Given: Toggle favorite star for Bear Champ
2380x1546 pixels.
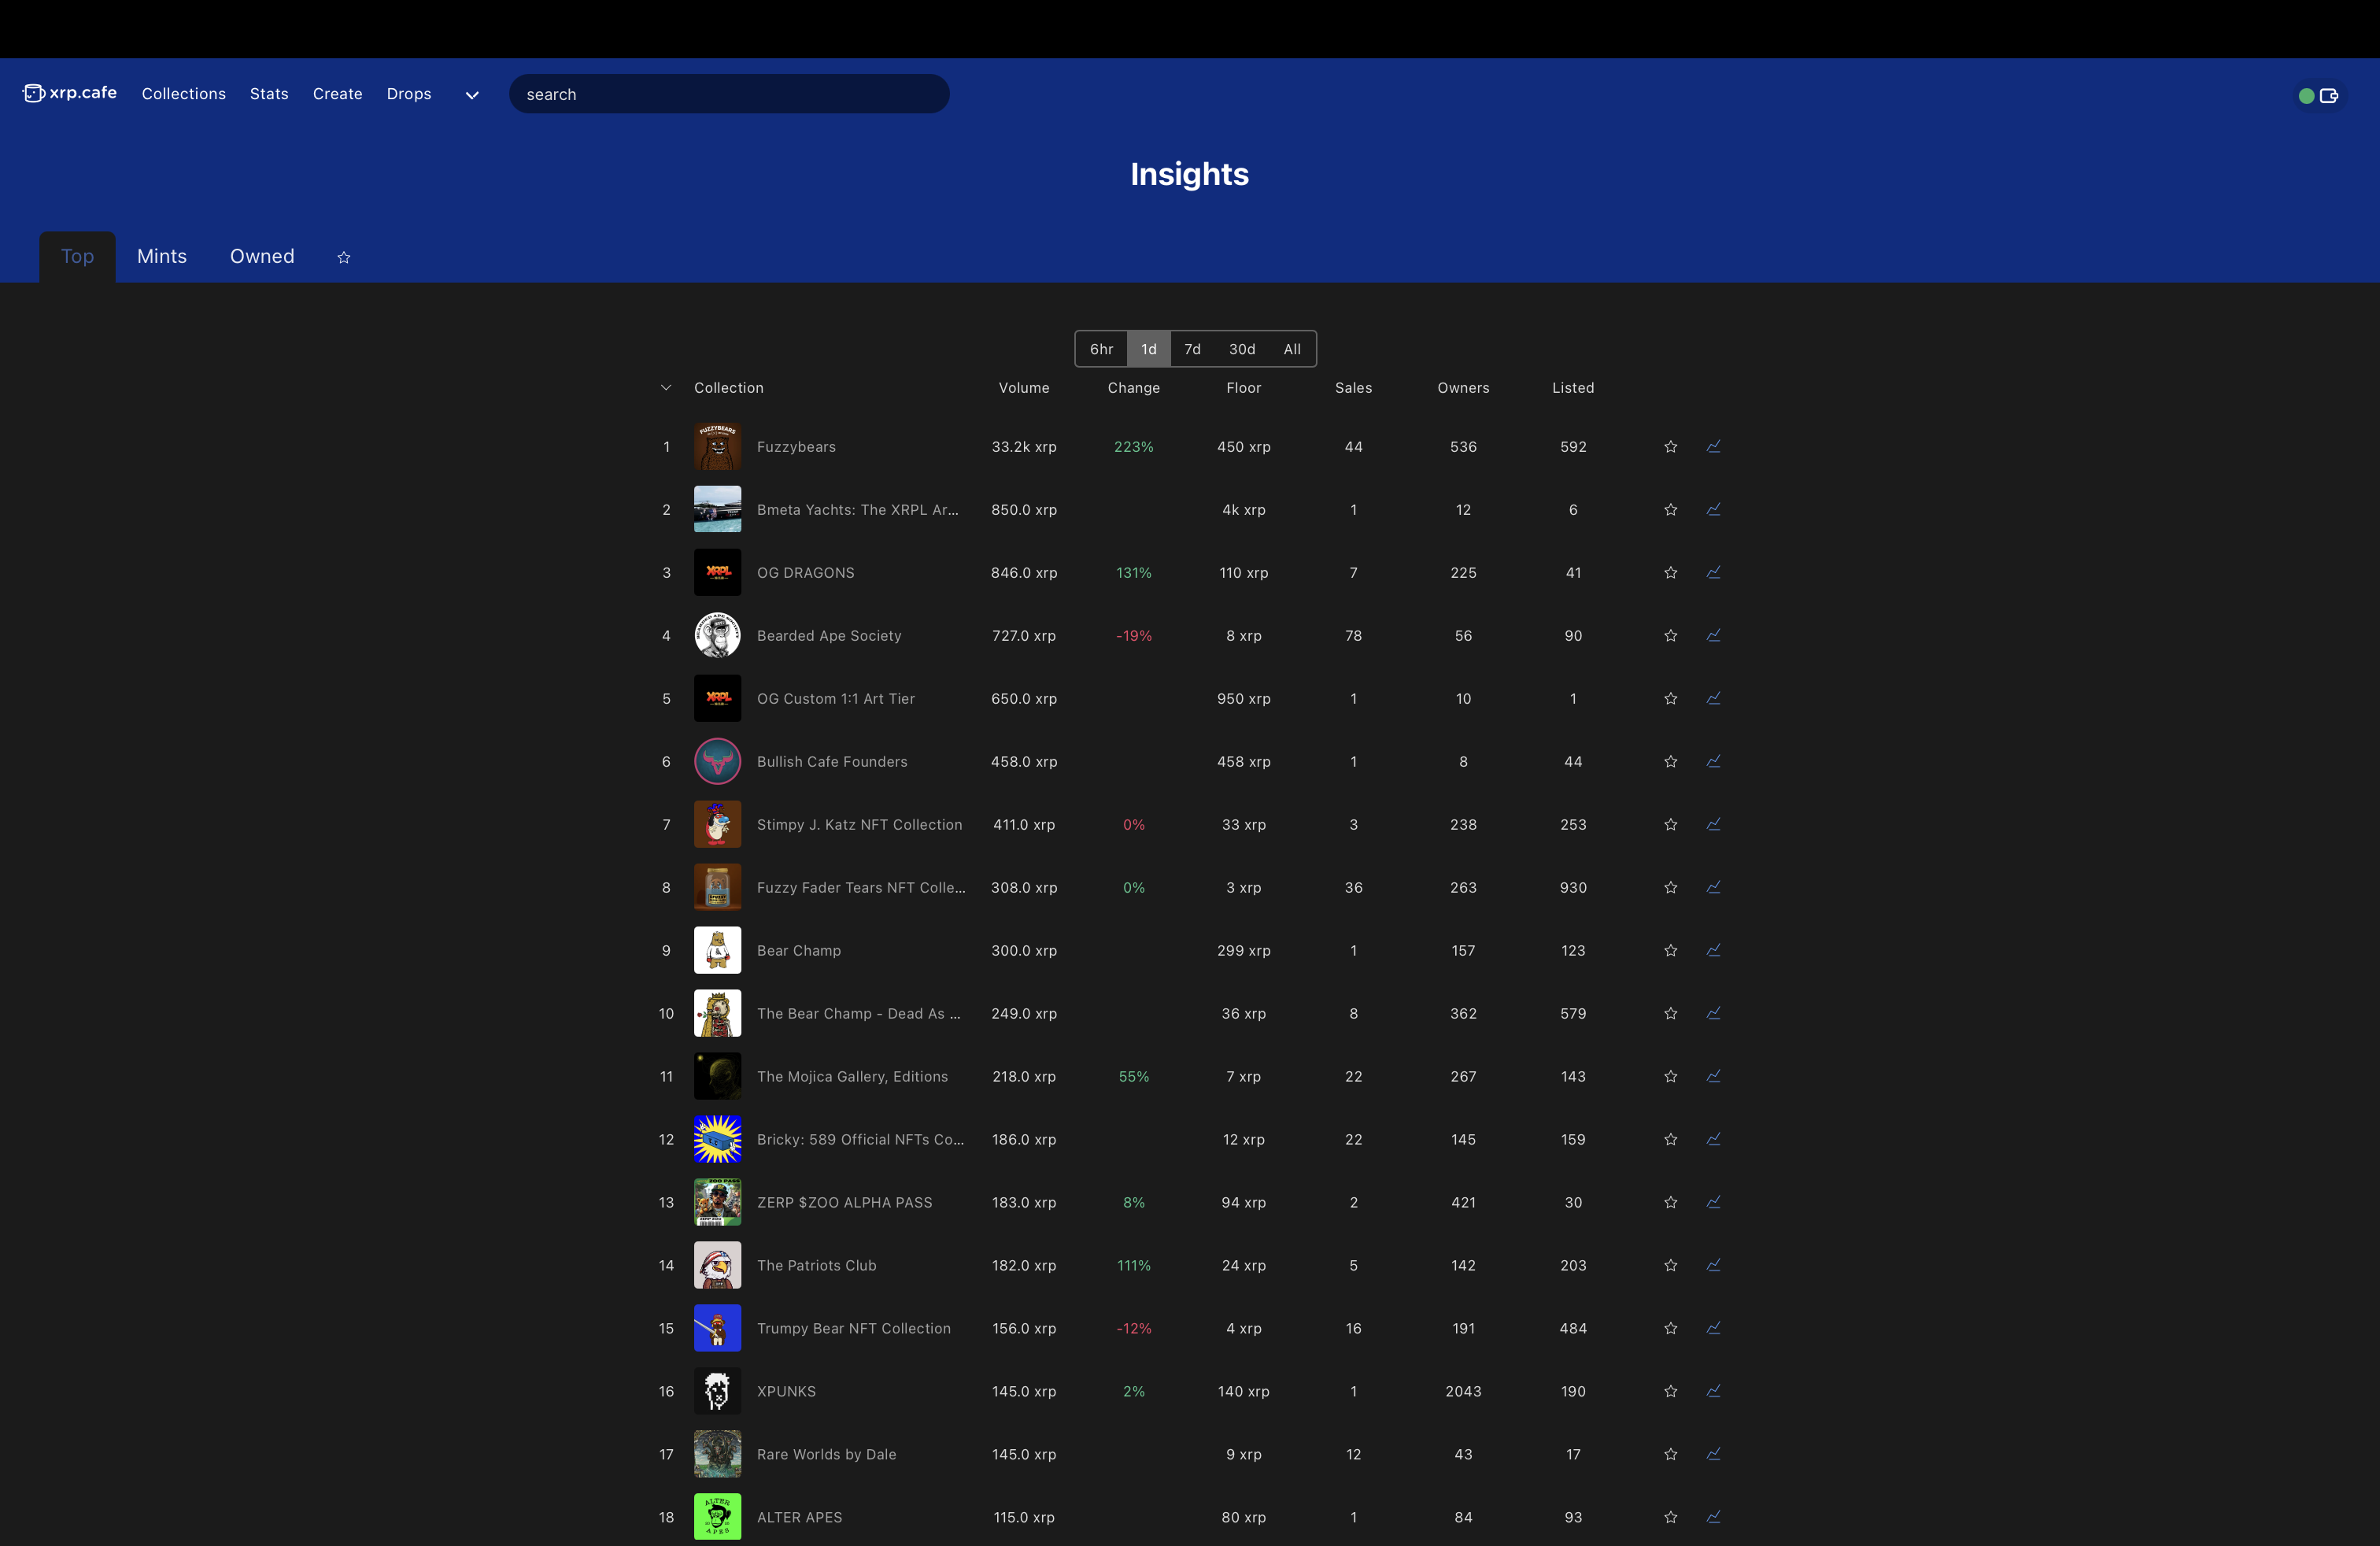Looking at the screenshot, I should coord(1670,950).
